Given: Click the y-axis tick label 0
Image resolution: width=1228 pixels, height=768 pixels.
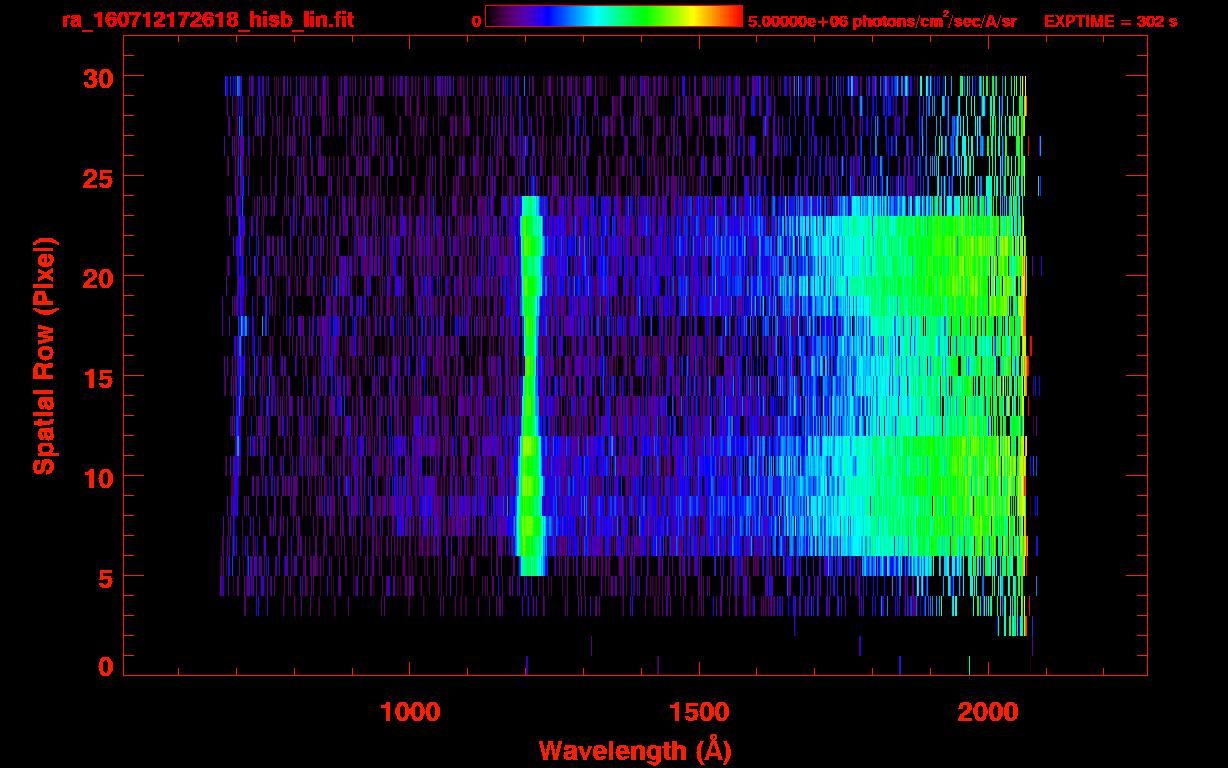Looking at the screenshot, I should click(105, 667).
